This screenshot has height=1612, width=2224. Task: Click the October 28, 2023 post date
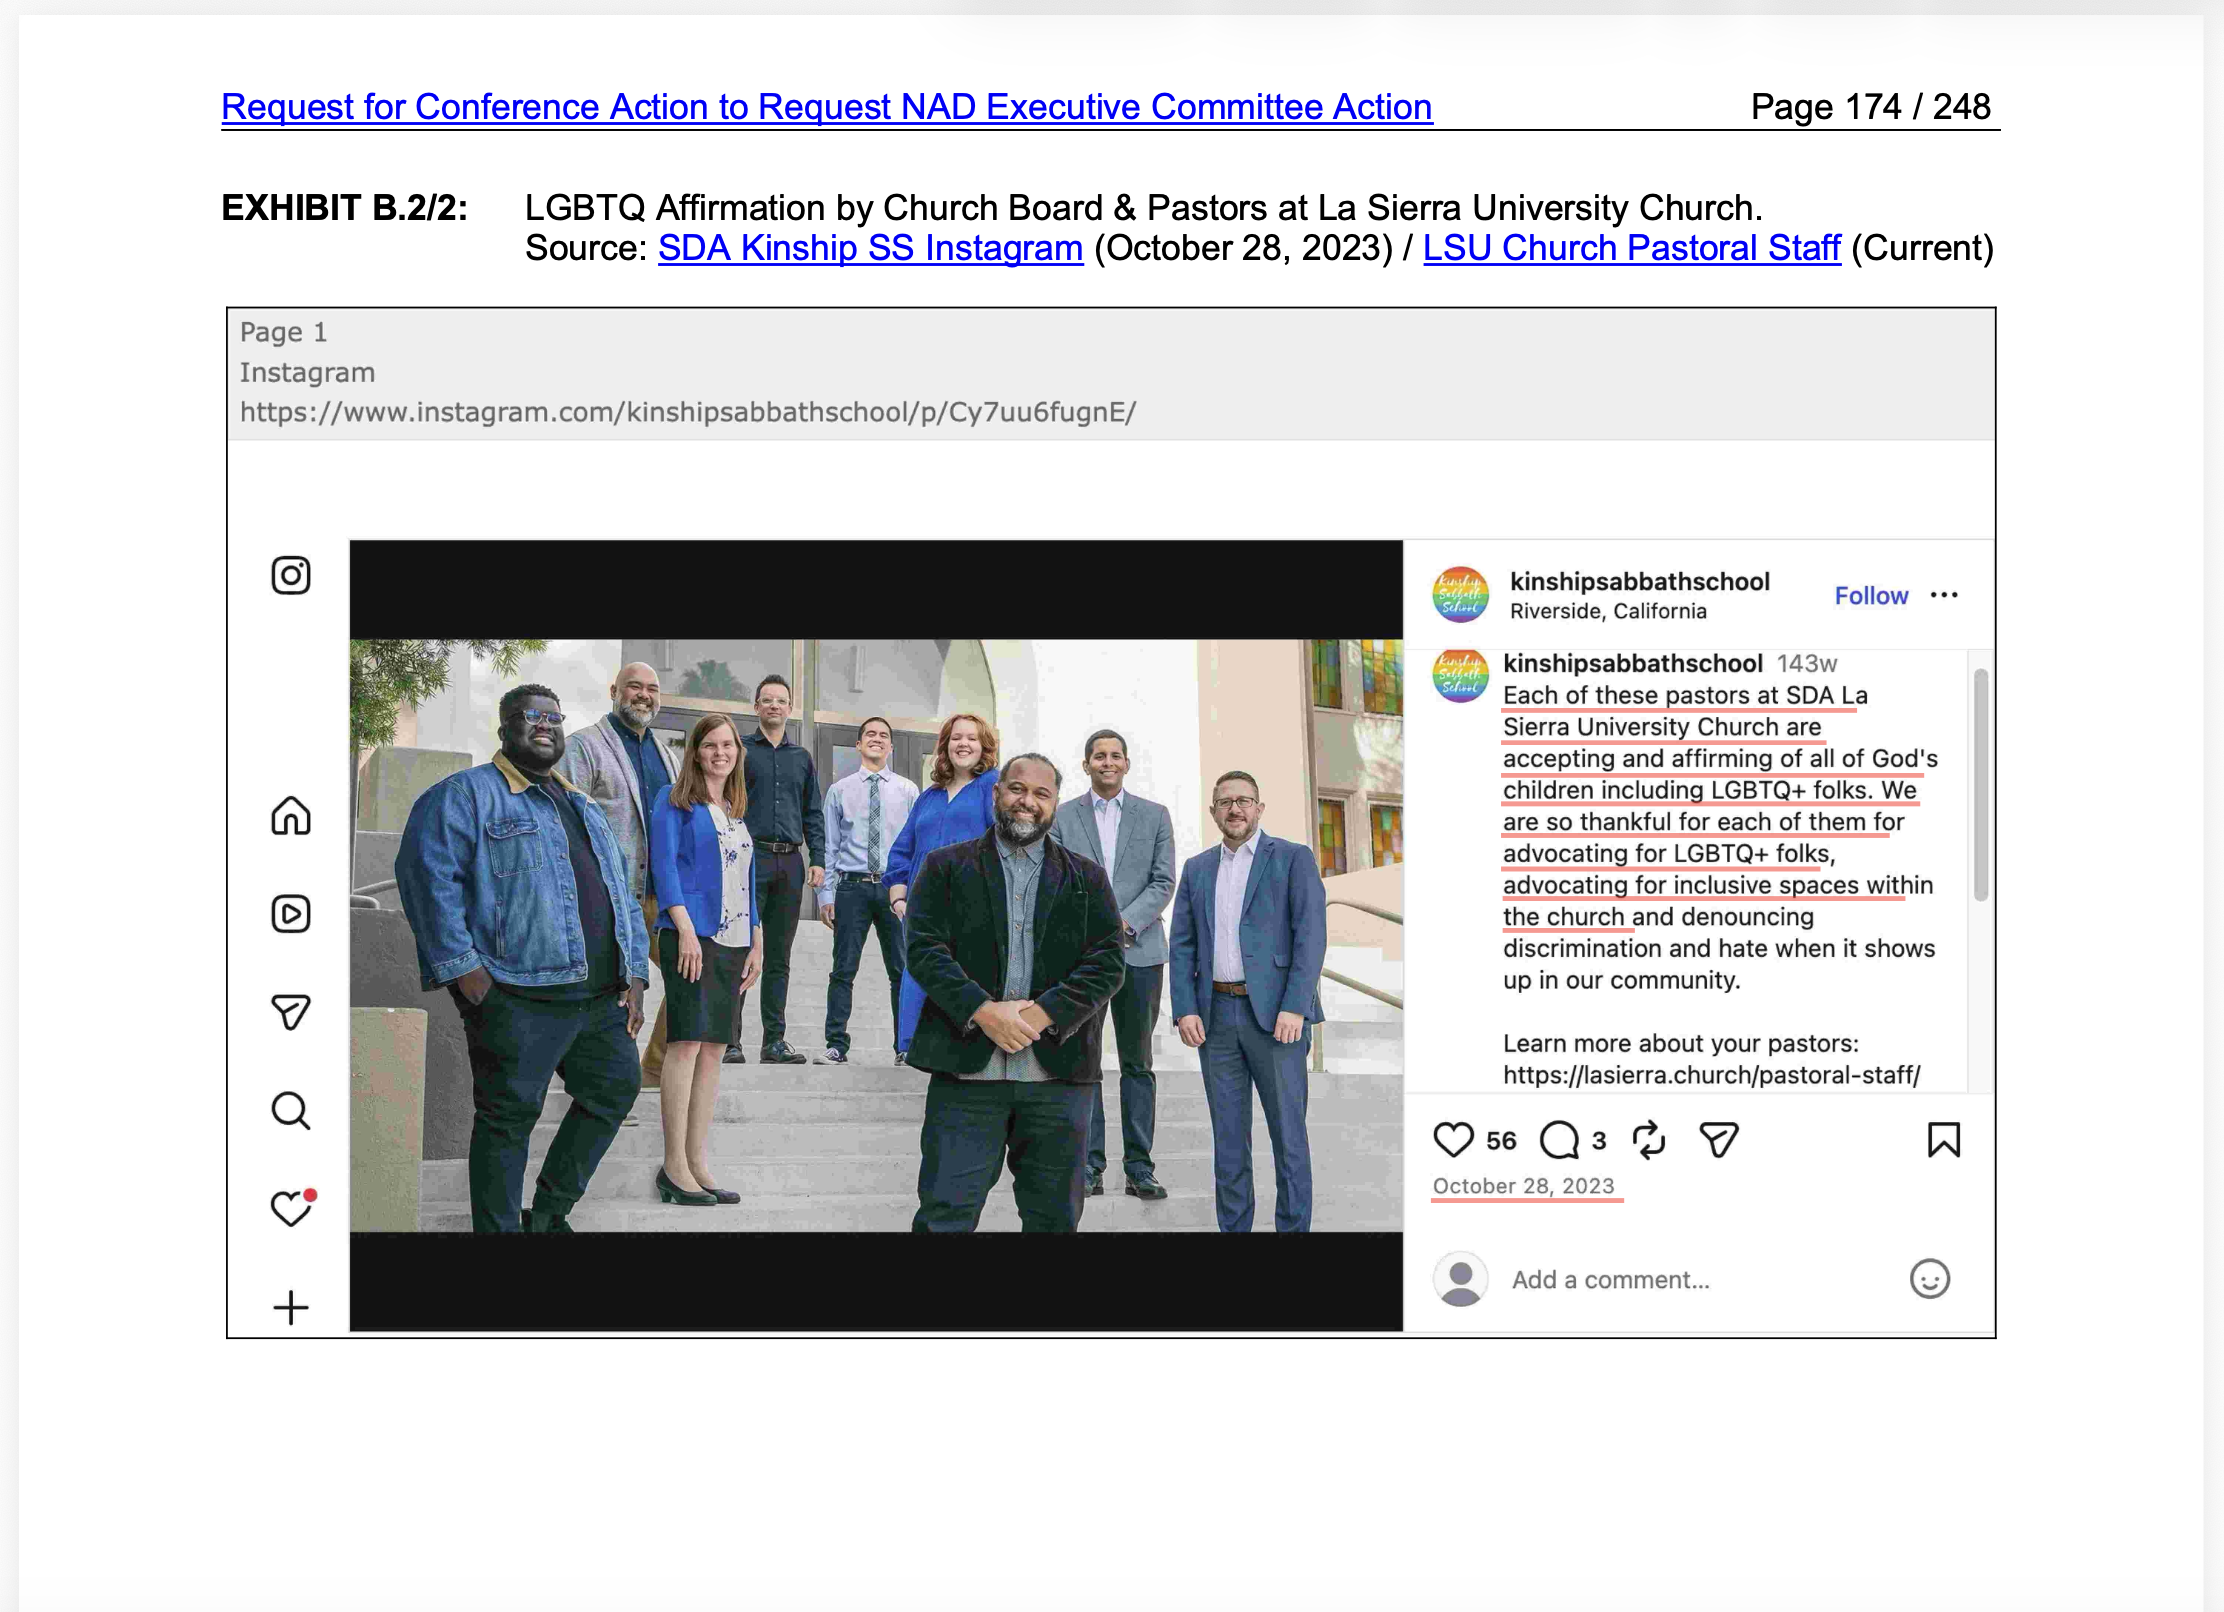point(1523,1185)
